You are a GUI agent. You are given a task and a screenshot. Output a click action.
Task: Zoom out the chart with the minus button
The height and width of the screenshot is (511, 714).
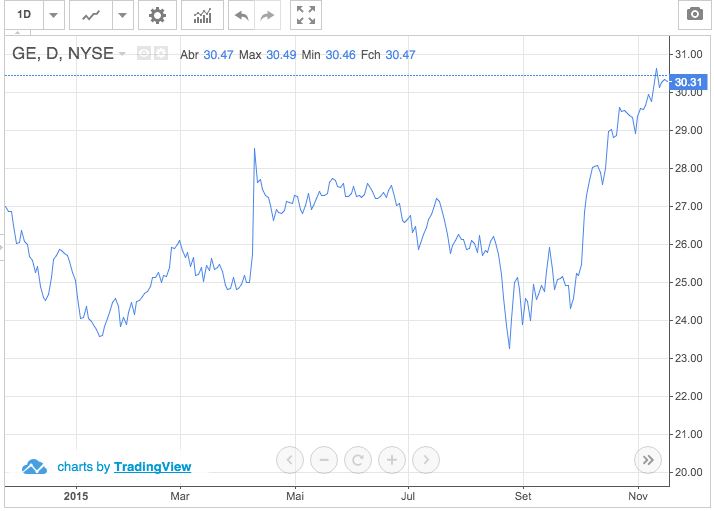click(x=323, y=460)
